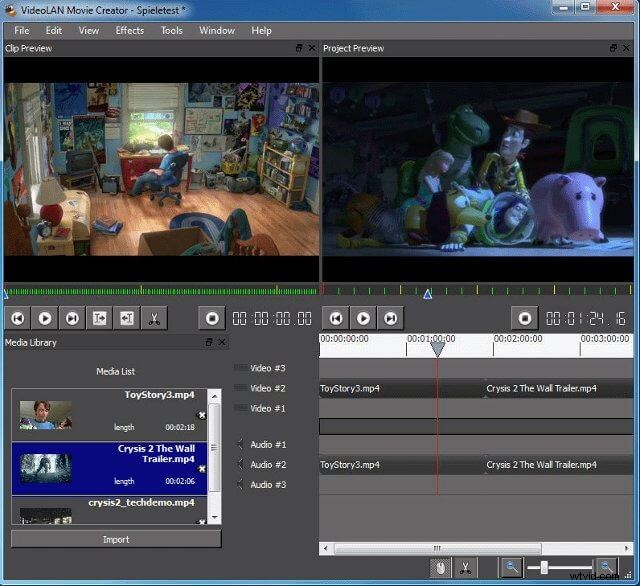The width and height of the screenshot is (640, 586).
Task: Click timeline ruler at 00:02:00:00
Action: point(518,339)
